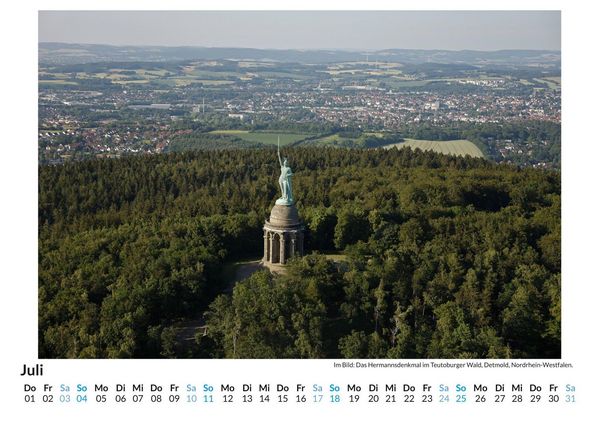This screenshot has height=424, width=600.
Task: Select date 30 under Fr
Action: pos(553,399)
